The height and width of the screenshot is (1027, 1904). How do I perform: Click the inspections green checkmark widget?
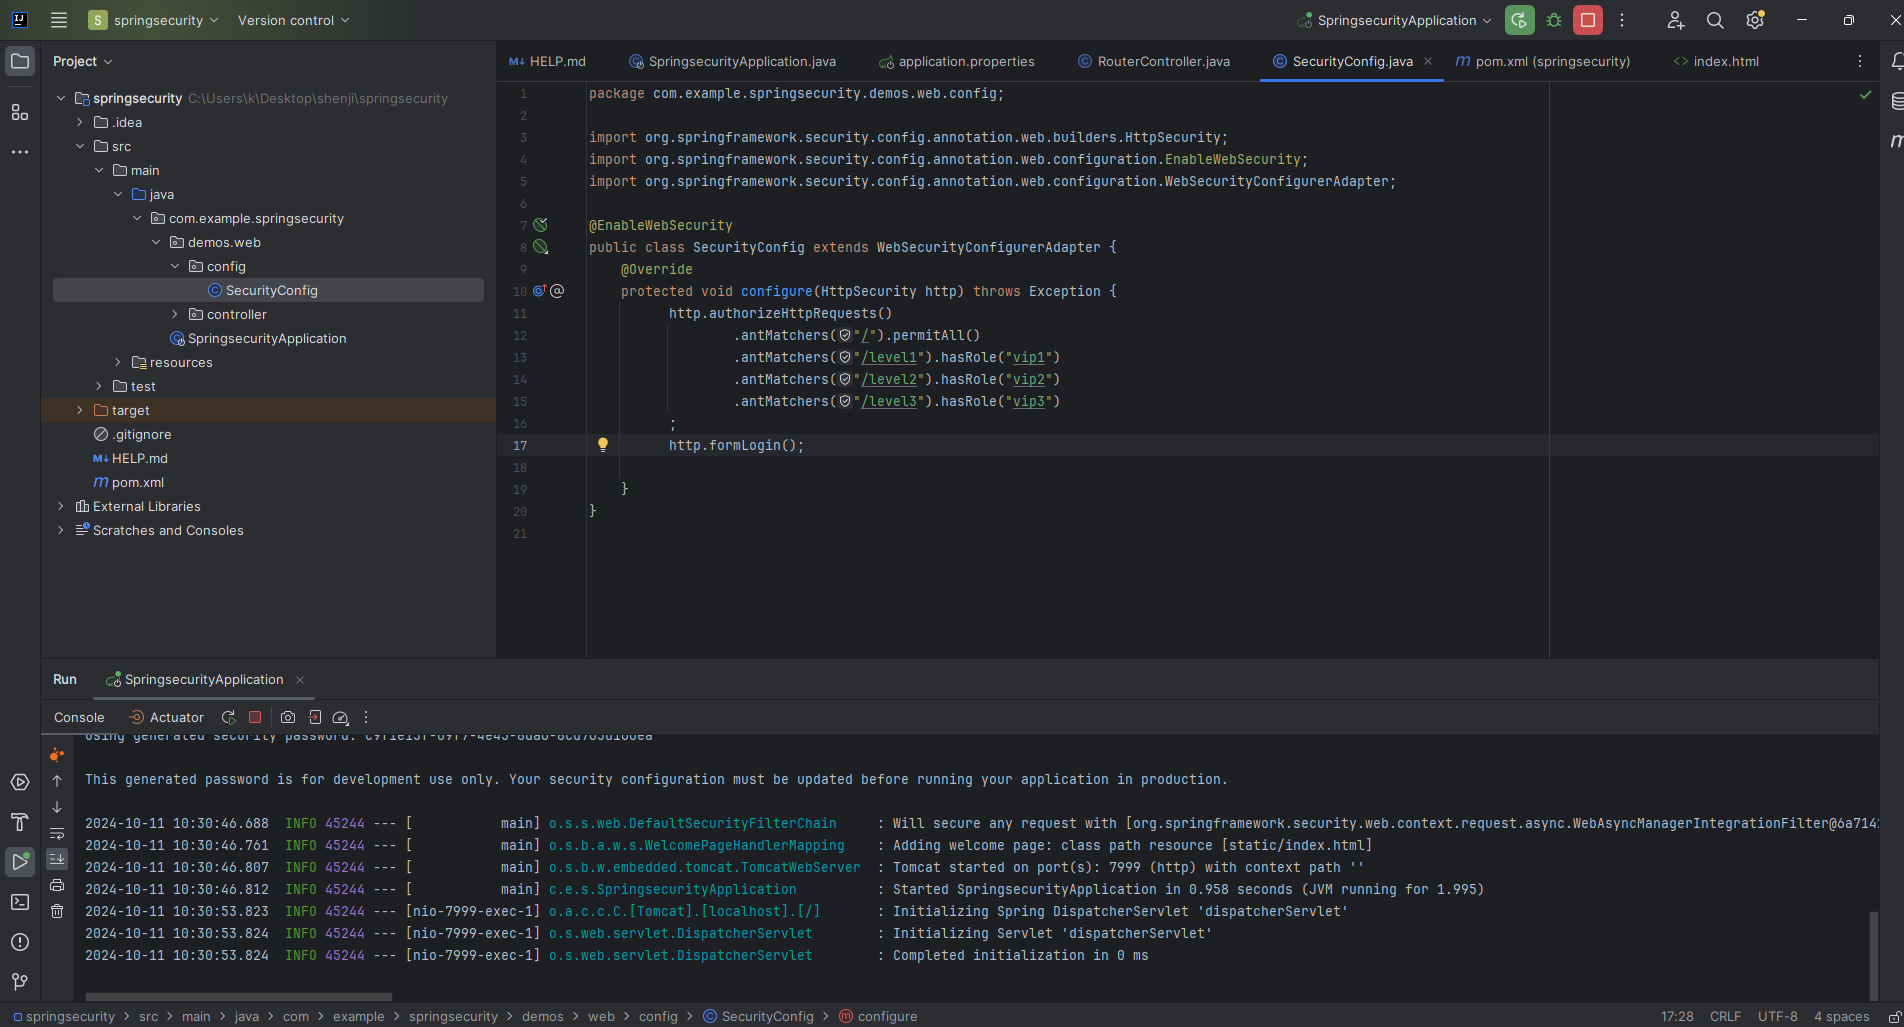(x=1865, y=94)
